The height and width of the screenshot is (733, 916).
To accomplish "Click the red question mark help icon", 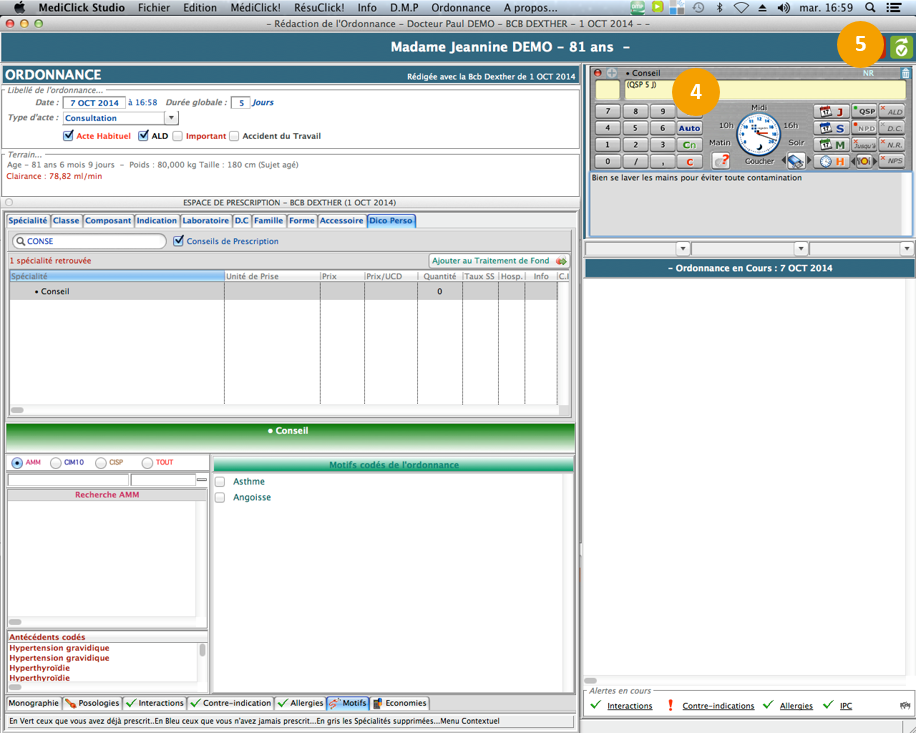I will pyautogui.click(x=721, y=161).
